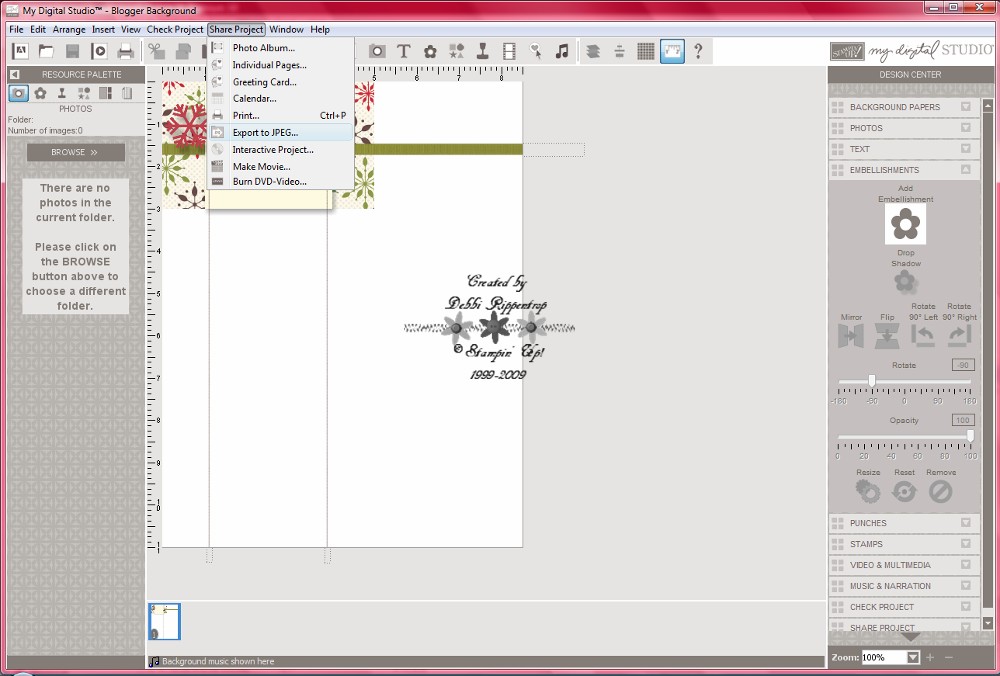This screenshot has height=676, width=1000.
Task: Click the preview slideshow play icon
Action: (99, 51)
